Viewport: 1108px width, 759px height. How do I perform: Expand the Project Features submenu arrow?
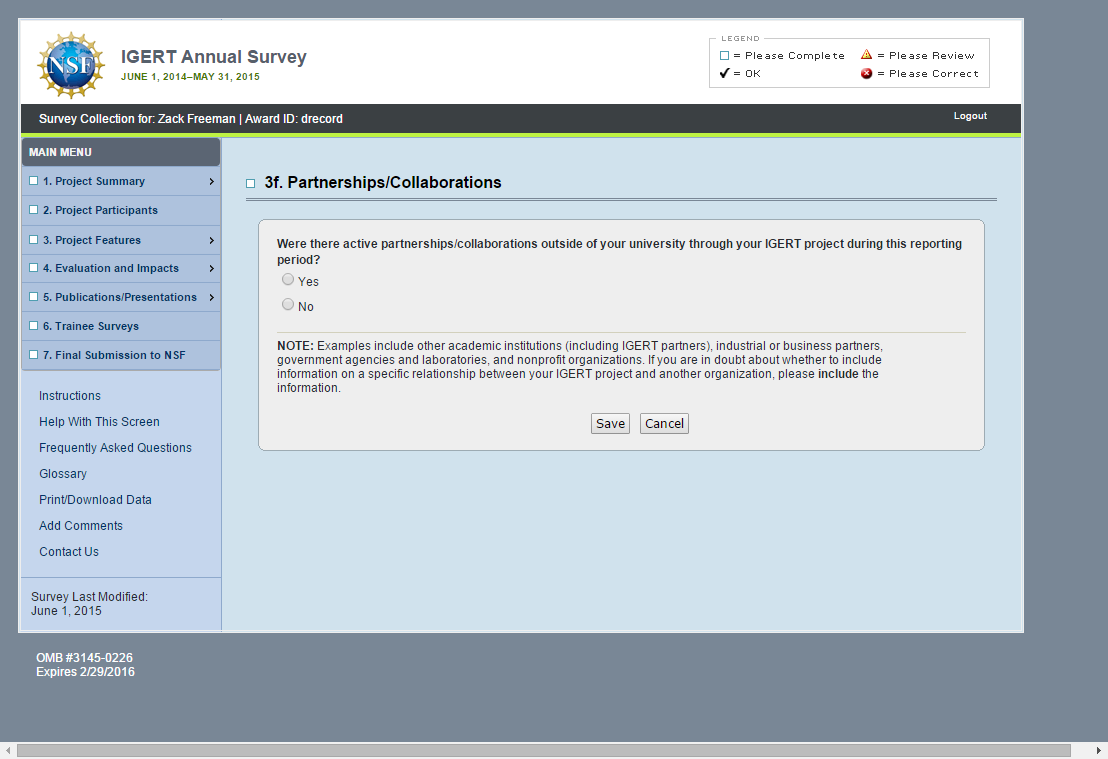point(211,240)
